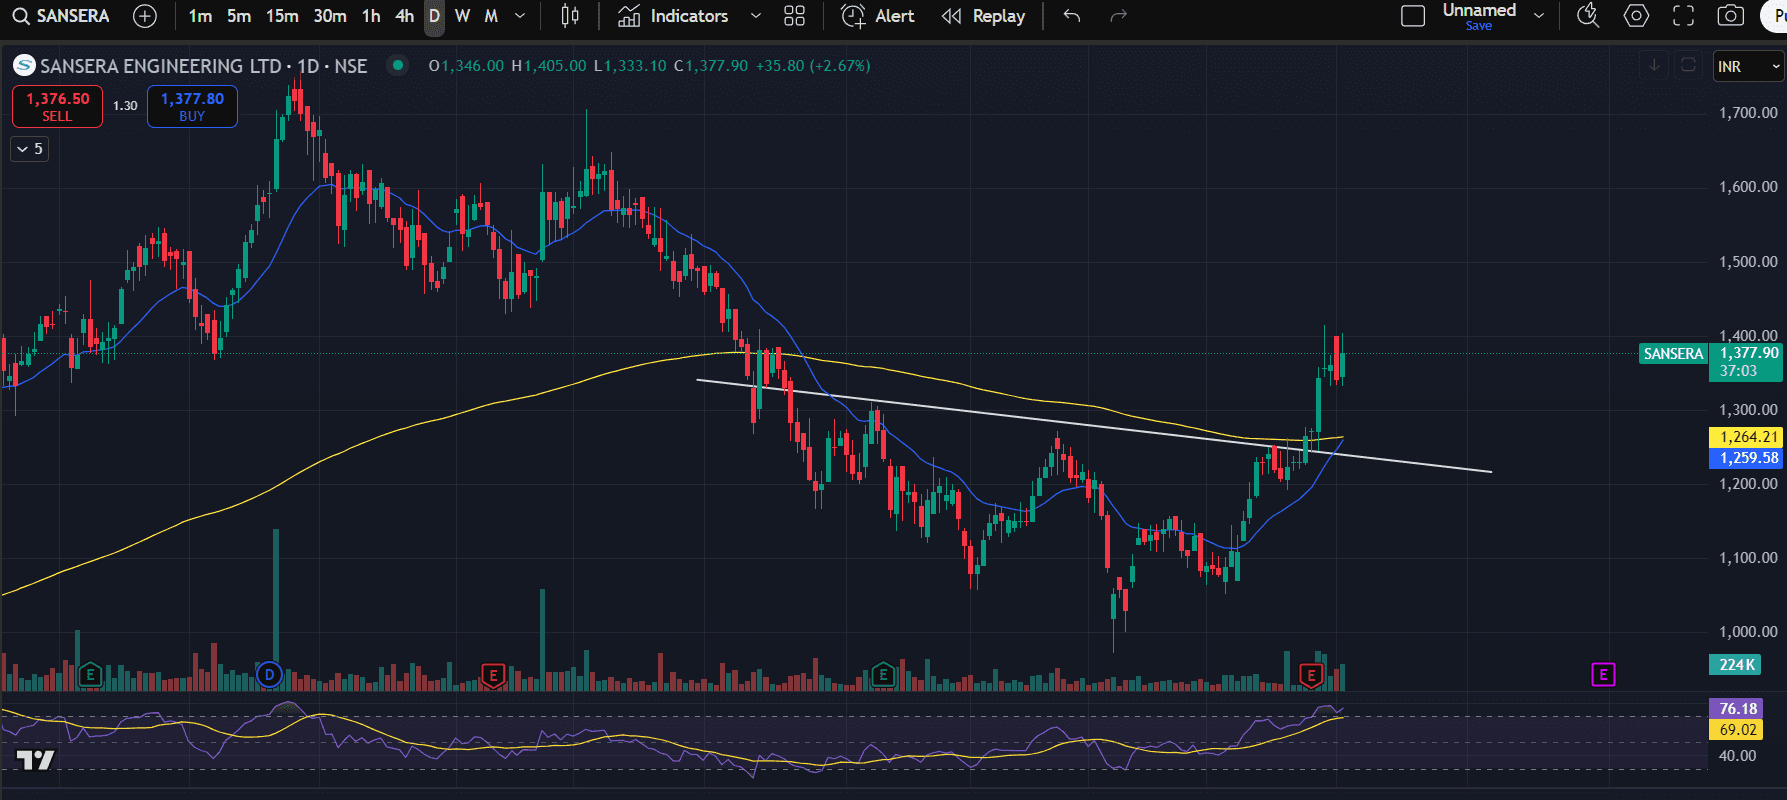Expand the Unnamed layout menu chevron
1787x800 pixels.
coord(1539,16)
